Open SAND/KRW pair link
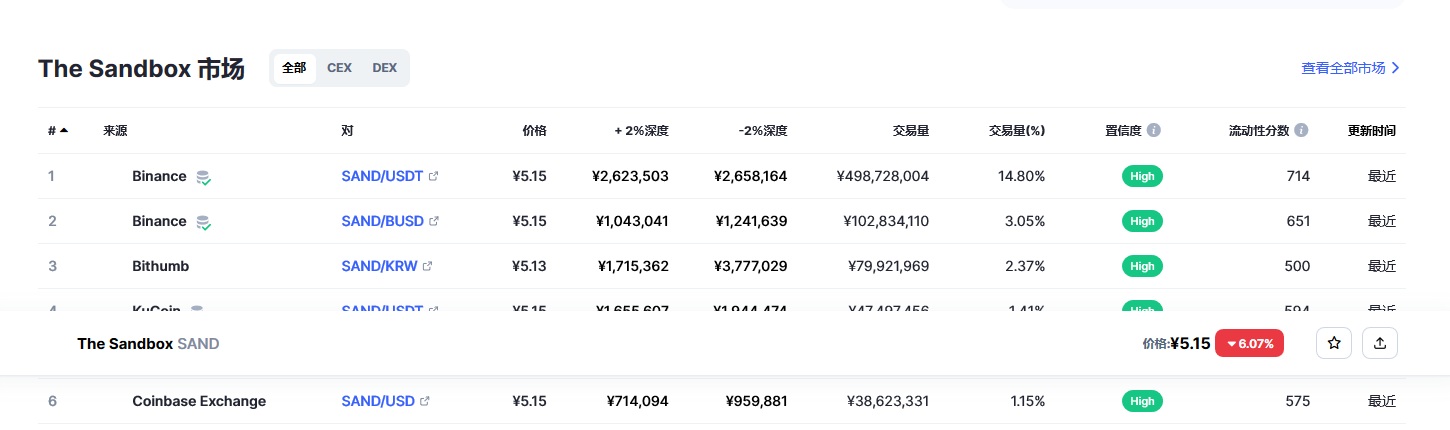 click(x=380, y=266)
